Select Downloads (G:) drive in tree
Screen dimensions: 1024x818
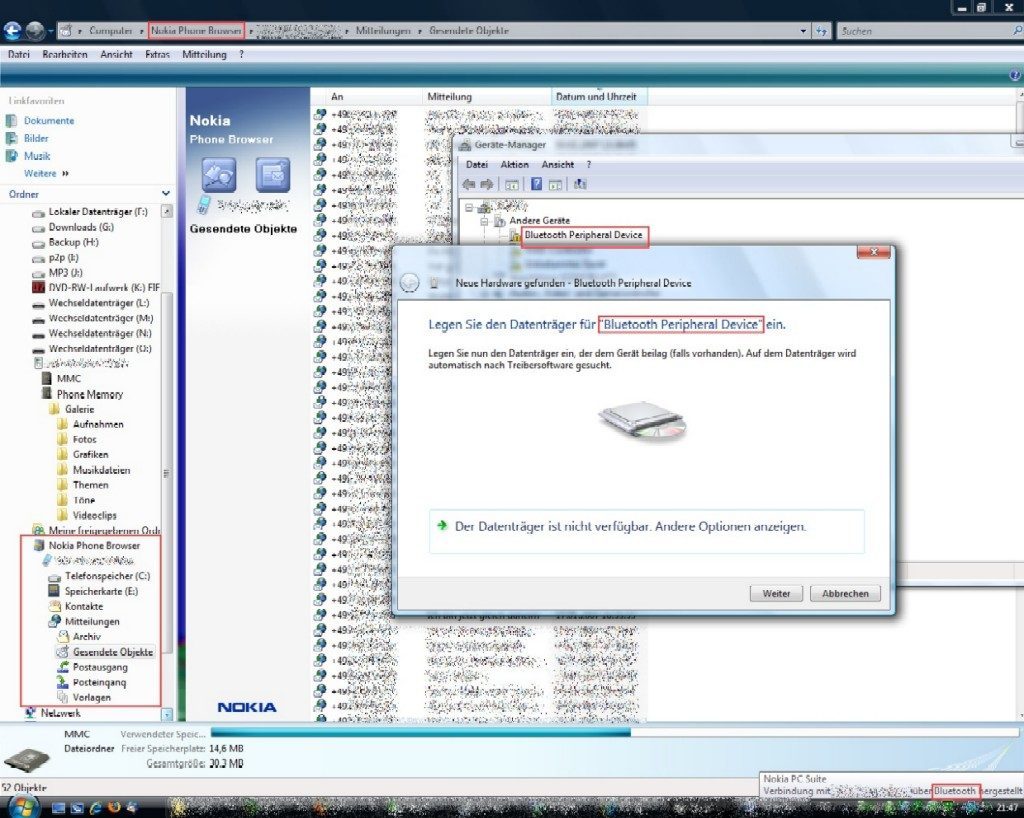pyautogui.click(x=81, y=227)
